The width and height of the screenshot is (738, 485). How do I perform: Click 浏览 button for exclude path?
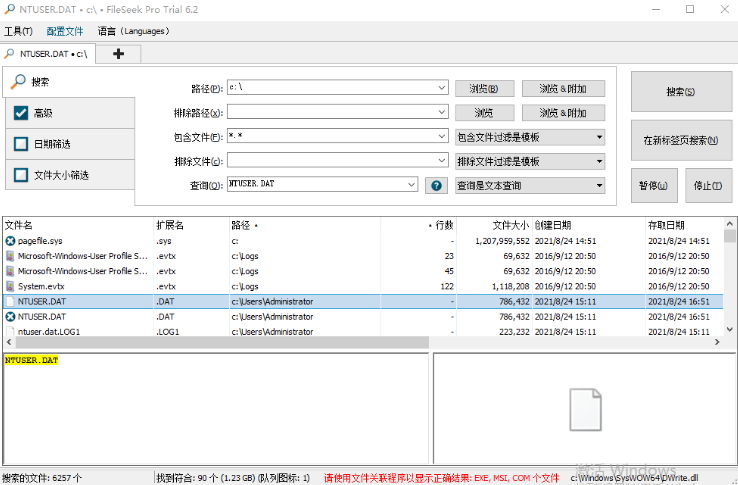pos(484,113)
